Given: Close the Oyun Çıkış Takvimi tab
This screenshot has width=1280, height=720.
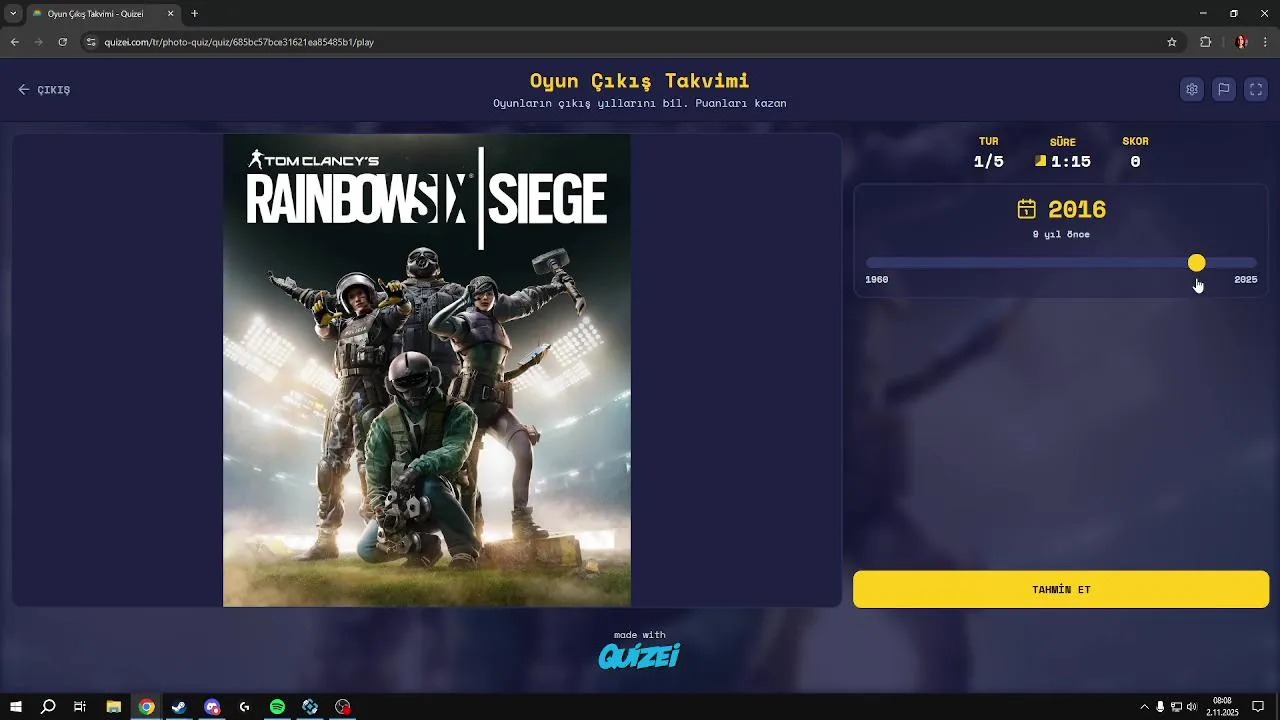Looking at the screenshot, I should pyautogui.click(x=171, y=14).
